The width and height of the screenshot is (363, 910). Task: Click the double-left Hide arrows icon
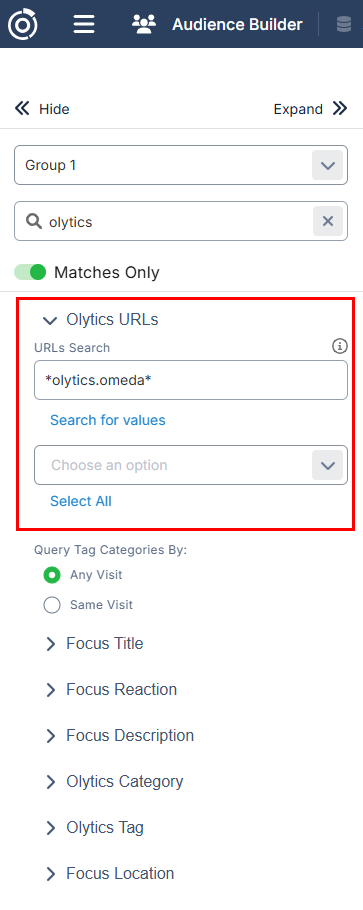coord(22,108)
